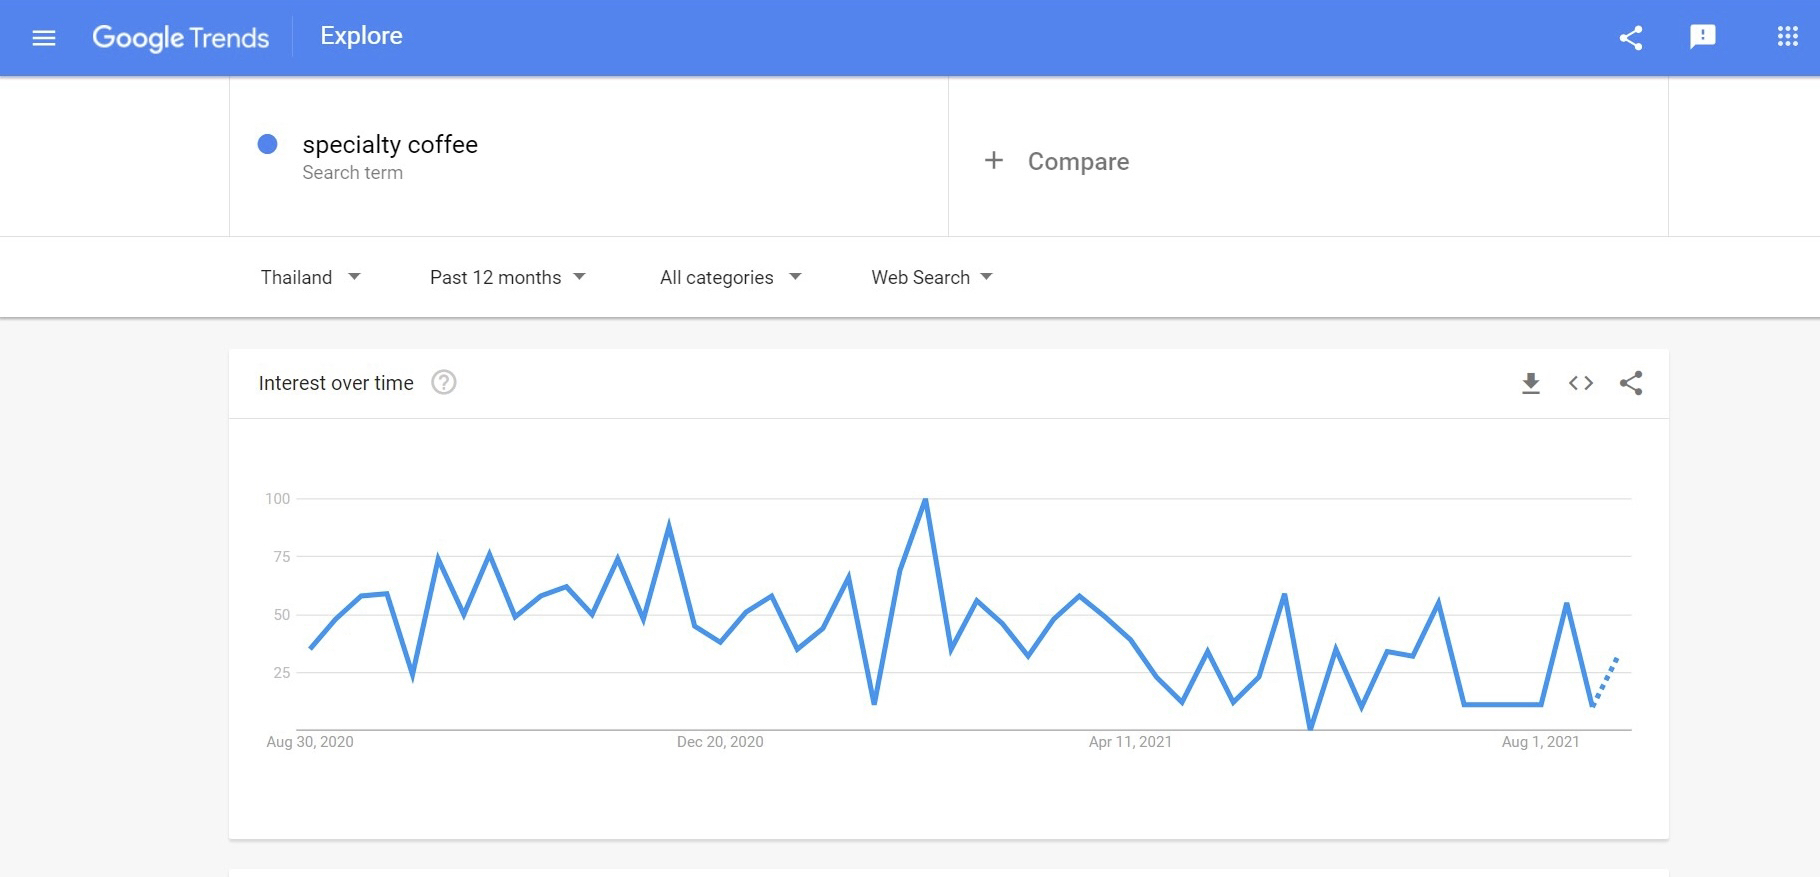Viewport: 1820px width, 877px height.
Task: Expand the All categories dropdown
Action: coord(730,277)
